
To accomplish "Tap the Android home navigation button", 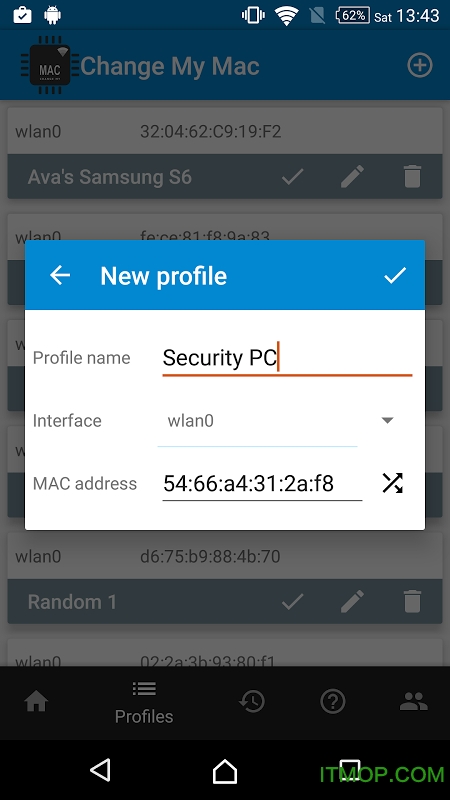I will click(x=225, y=770).
